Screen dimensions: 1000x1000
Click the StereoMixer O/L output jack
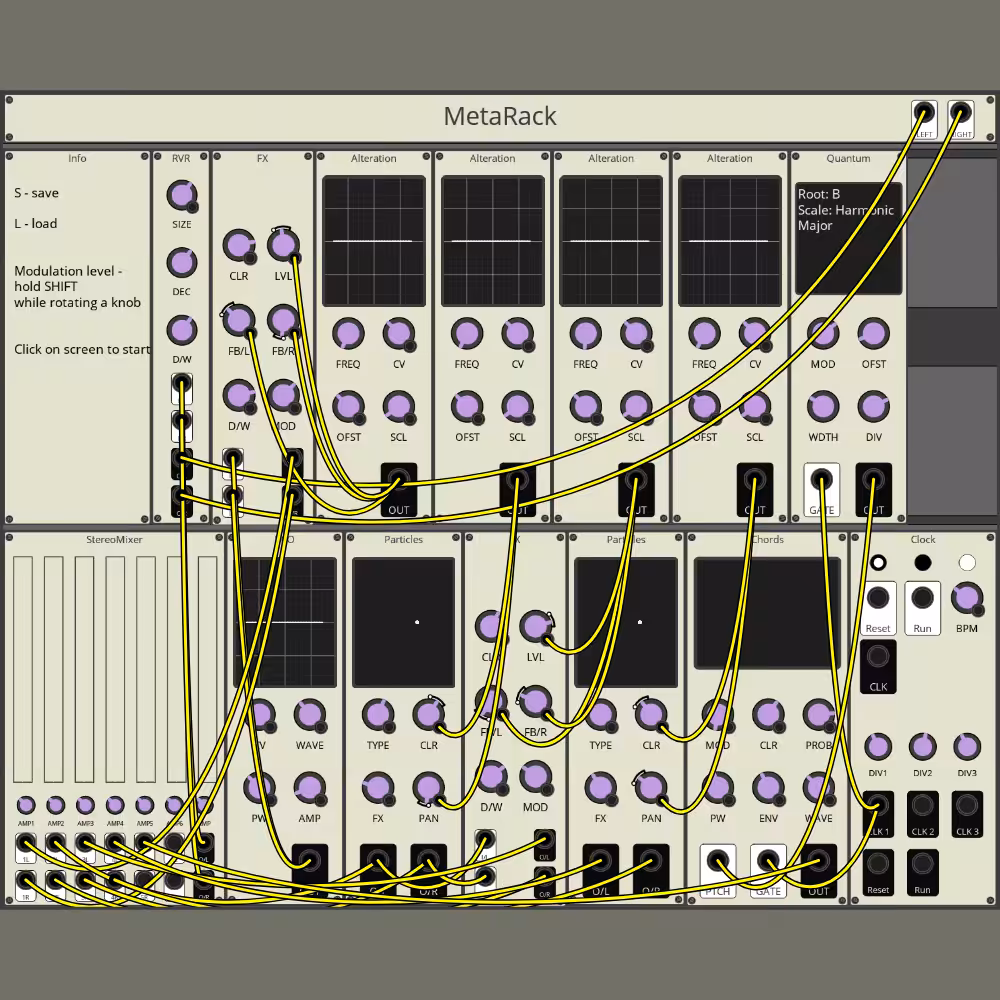(204, 844)
